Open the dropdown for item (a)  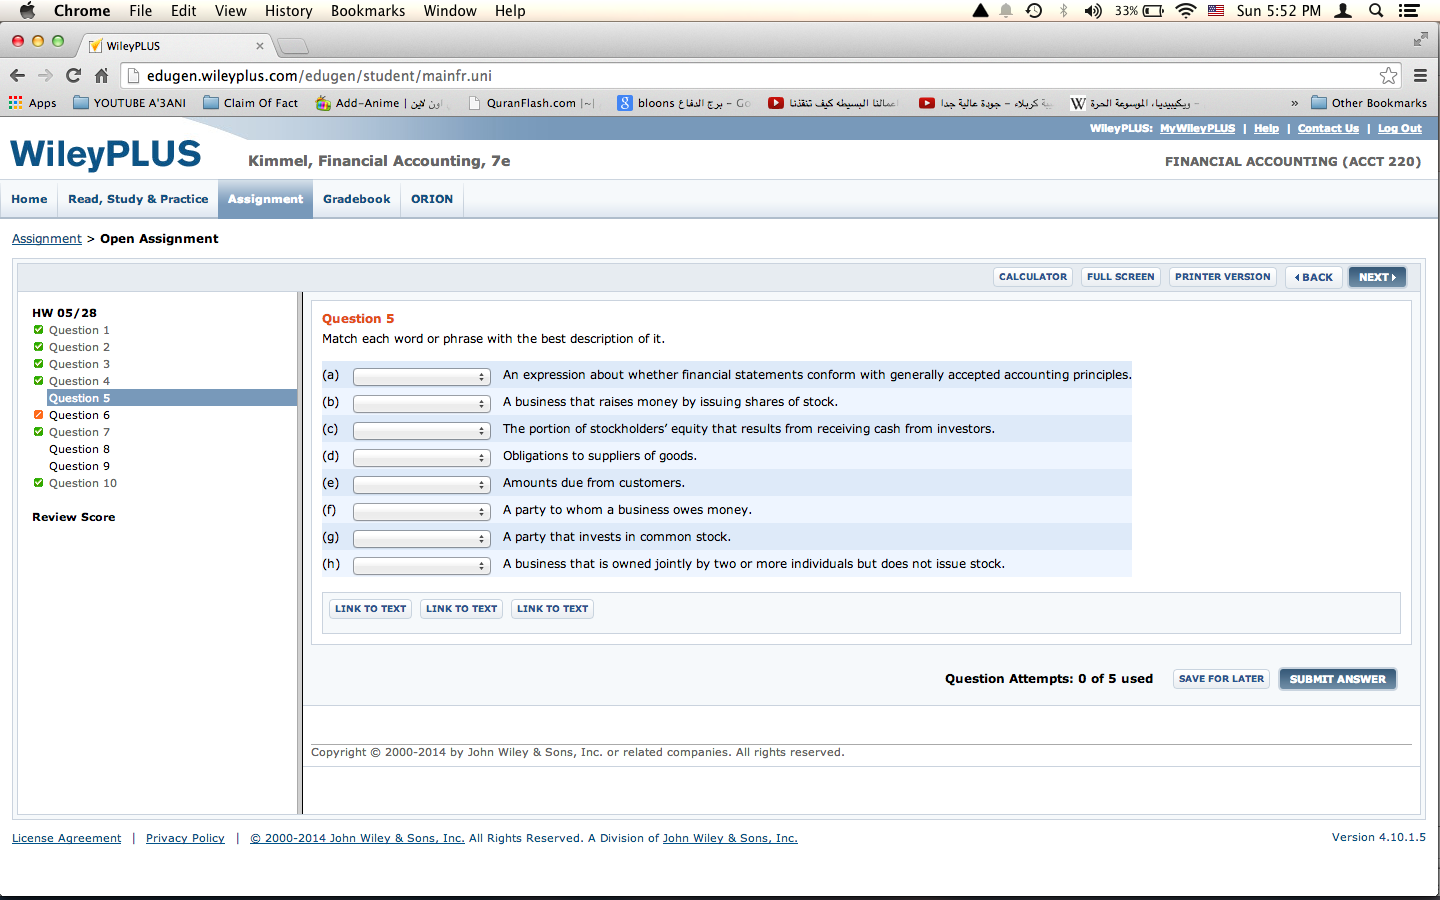click(421, 377)
